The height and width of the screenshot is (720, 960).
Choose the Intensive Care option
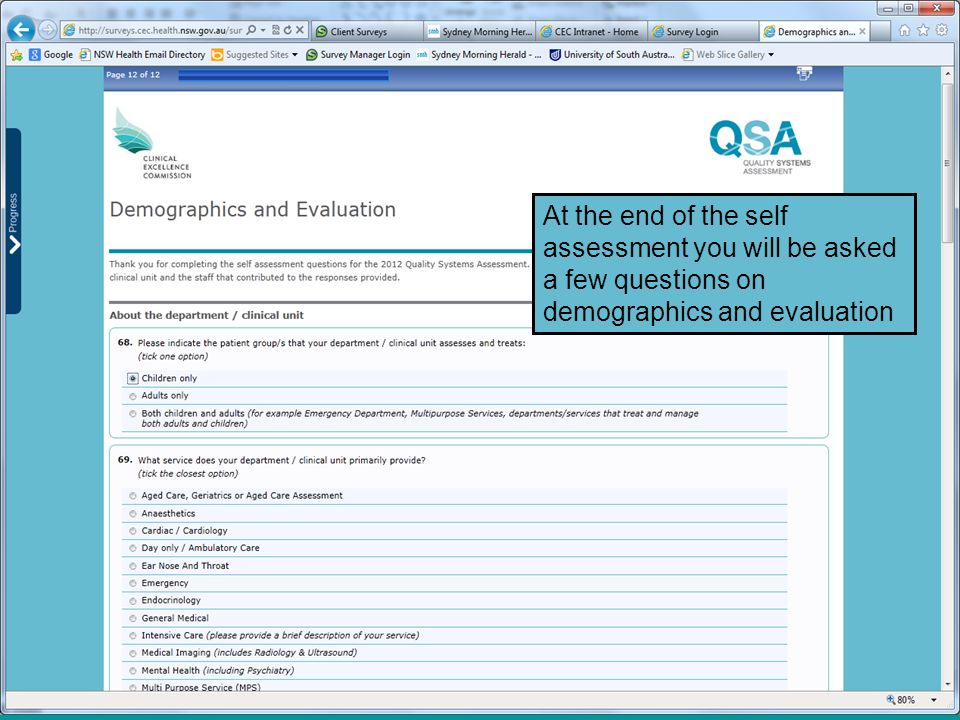(x=133, y=636)
